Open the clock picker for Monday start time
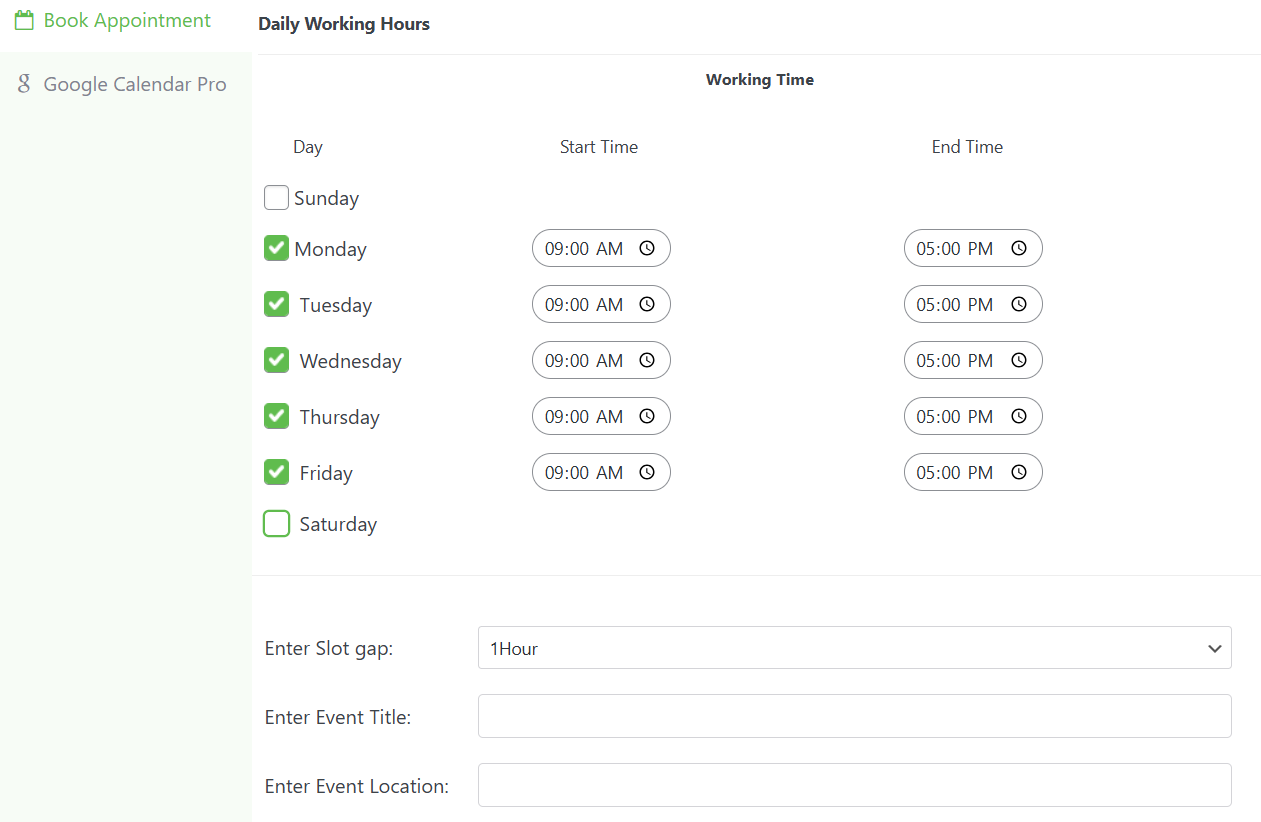Screen dimensions: 1261x822 (x=647, y=248)
